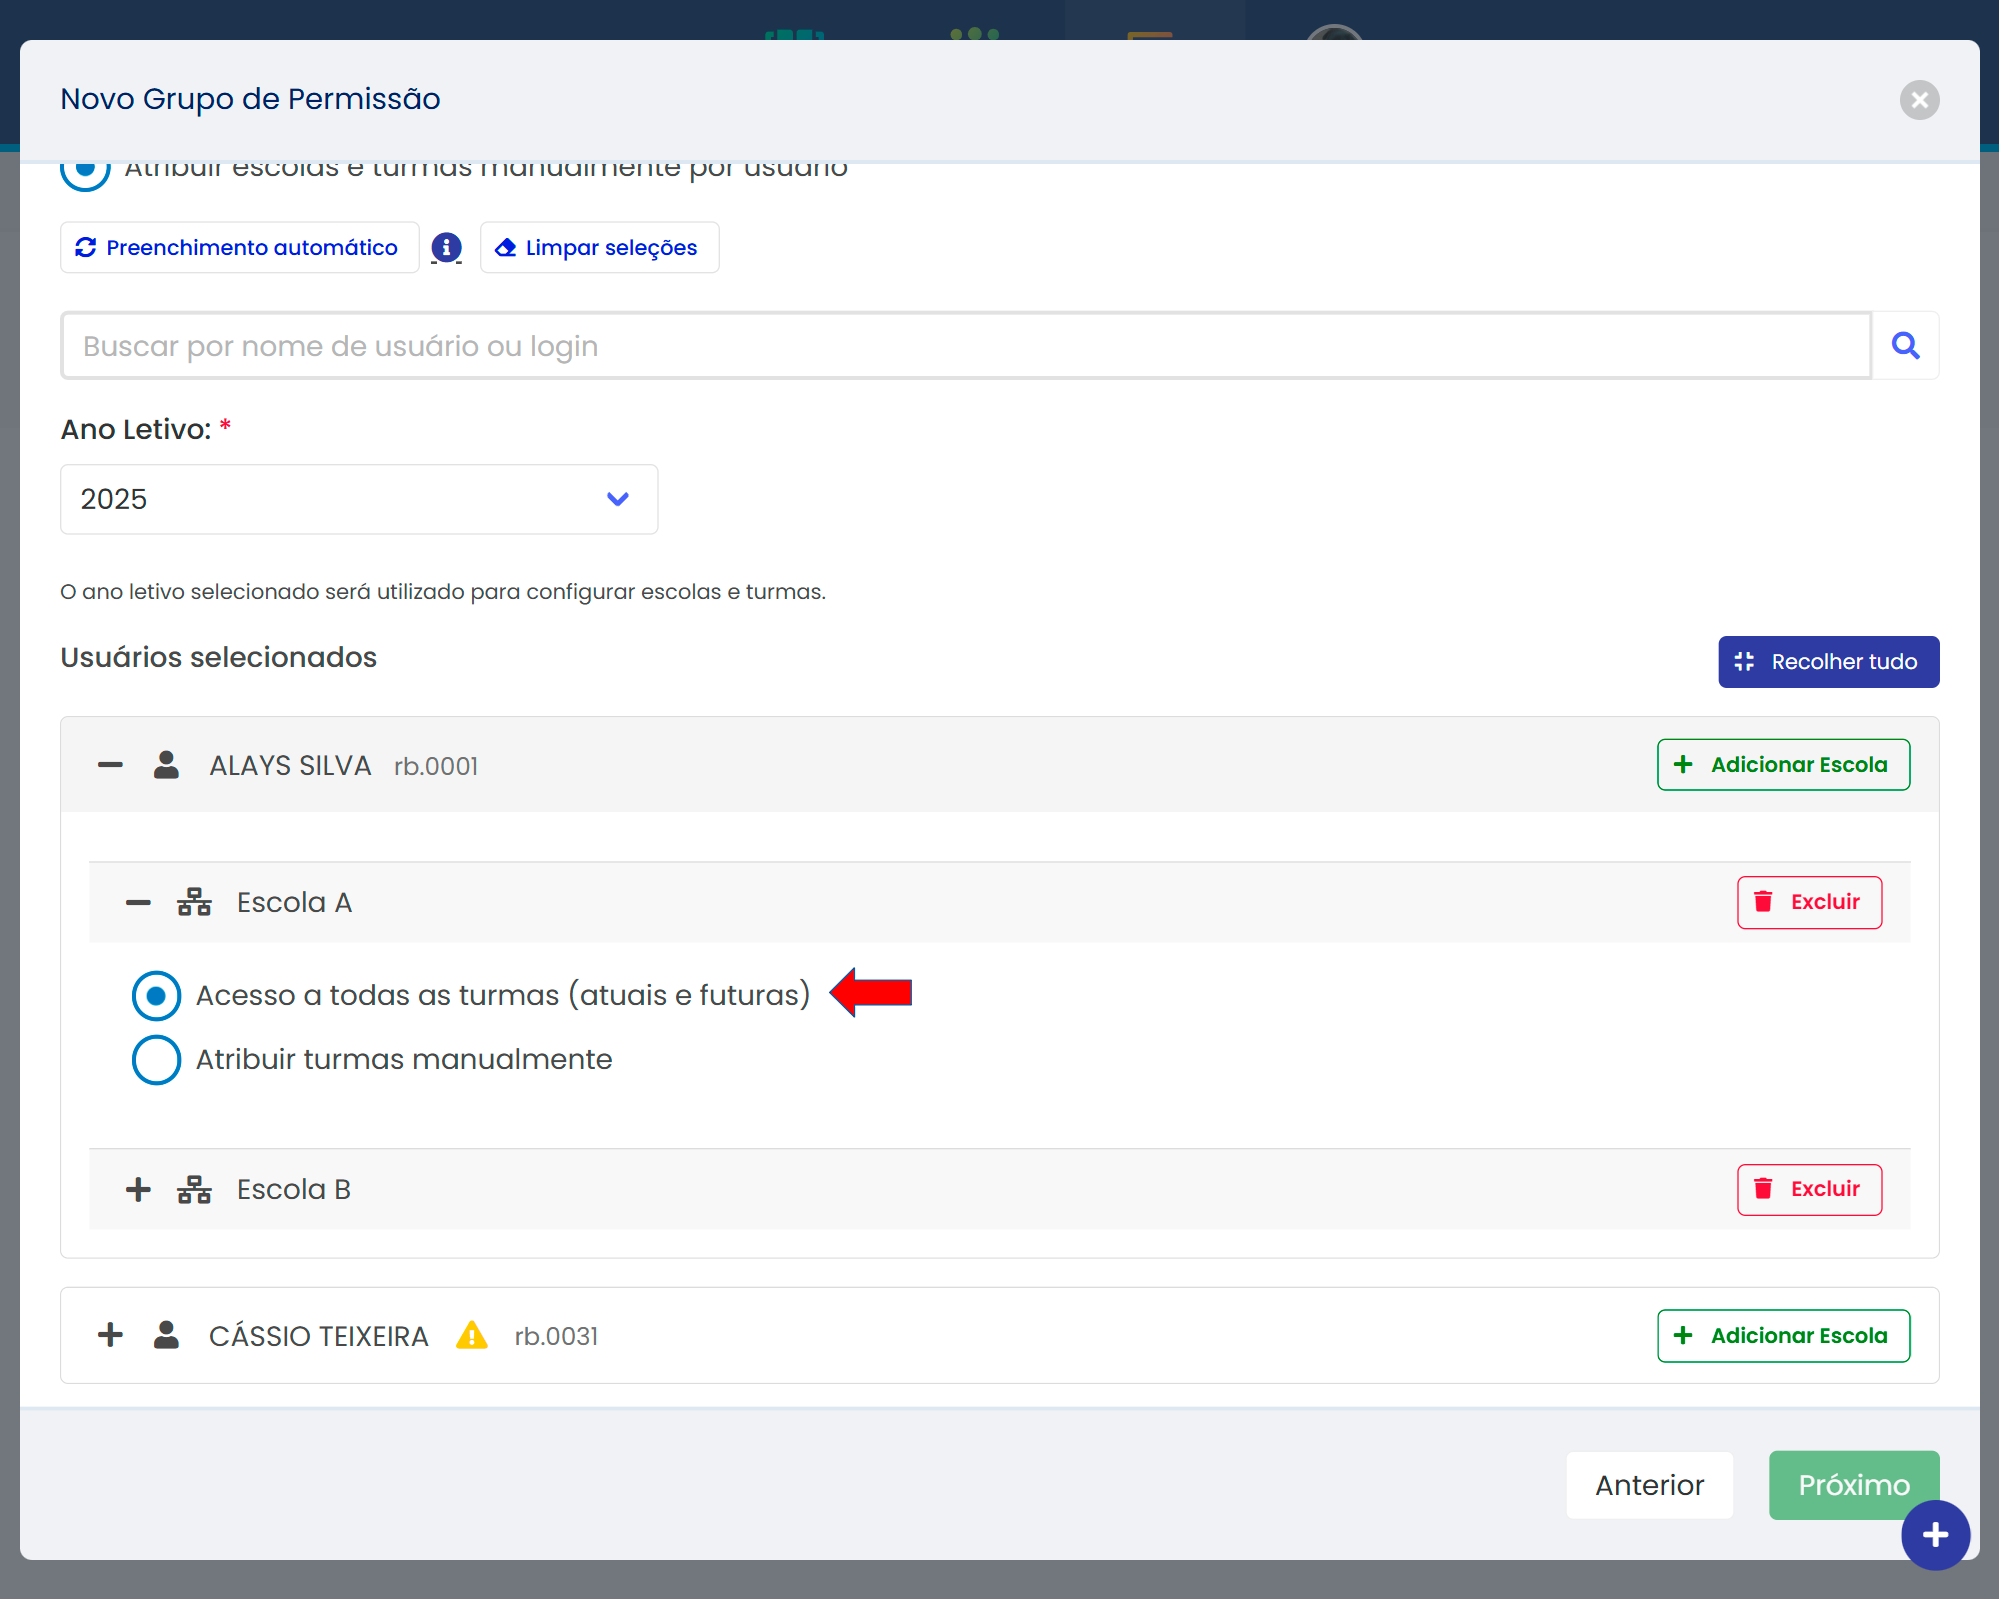The width and height of the screenshot is (1999, 1599).
Task: Click the Recolher tudo button
Action: point(1828,662)
